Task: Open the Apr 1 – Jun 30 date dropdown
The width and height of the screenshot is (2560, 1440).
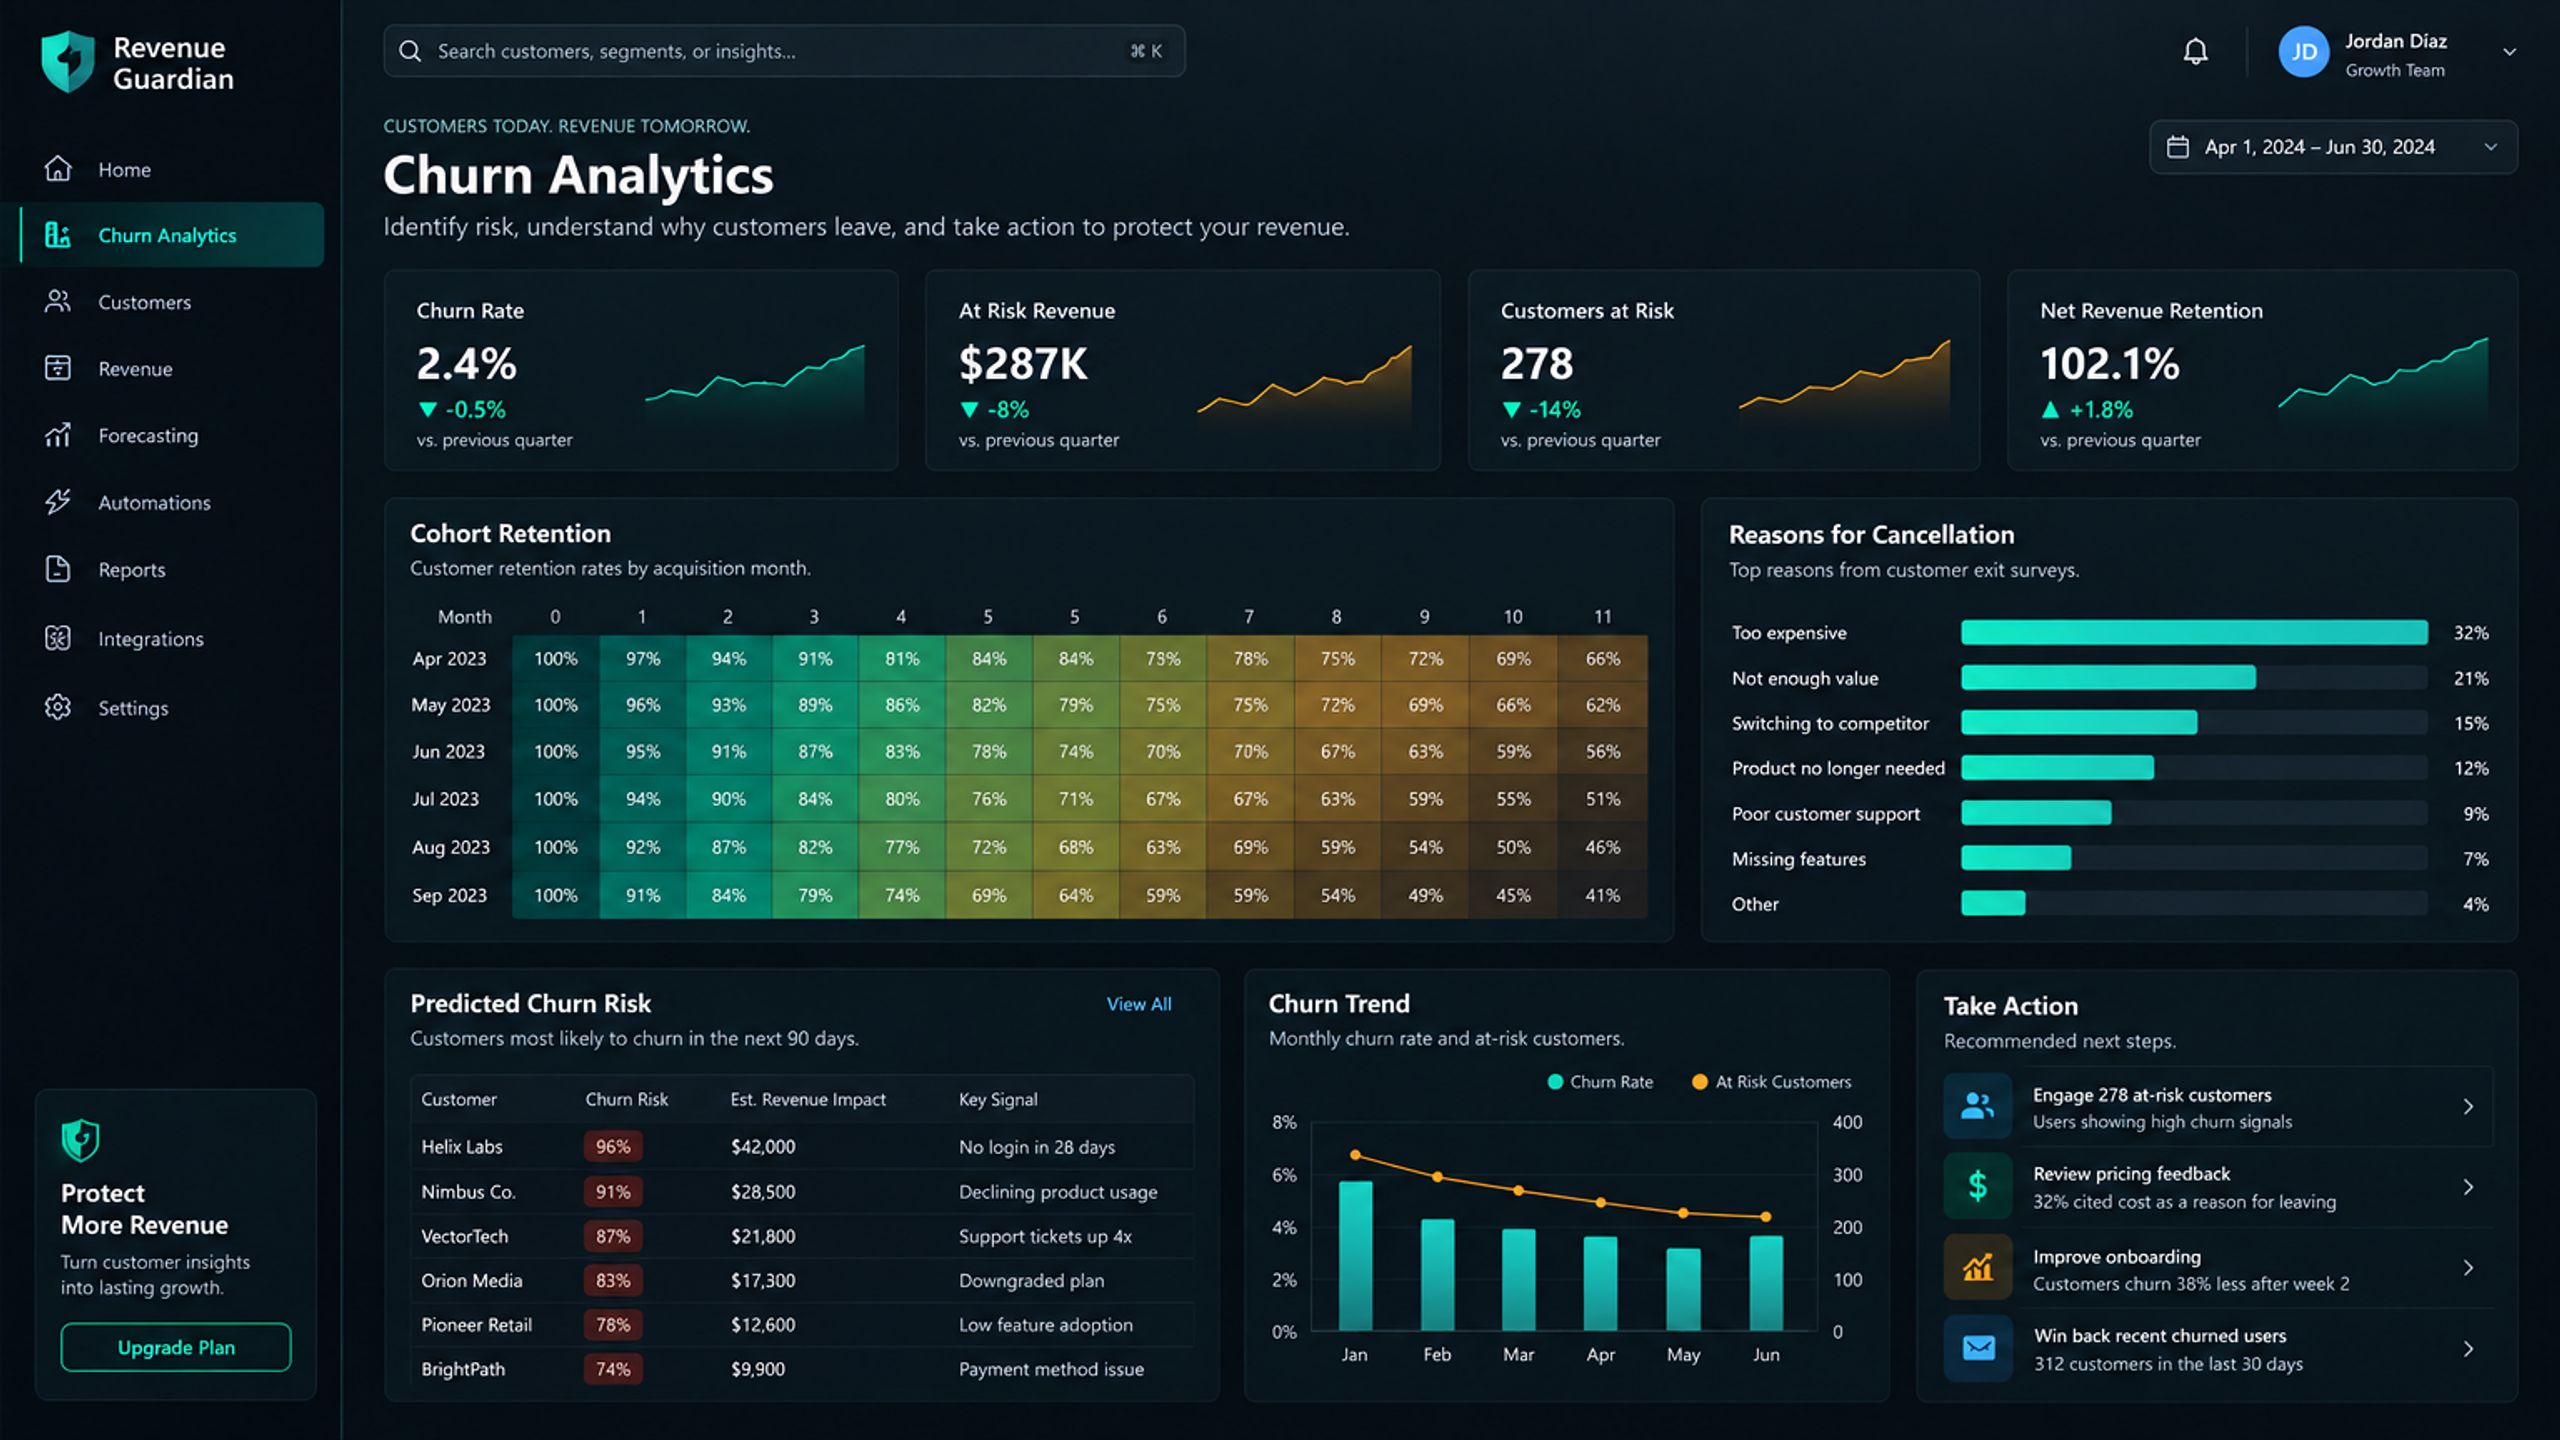Action: 2333,147
